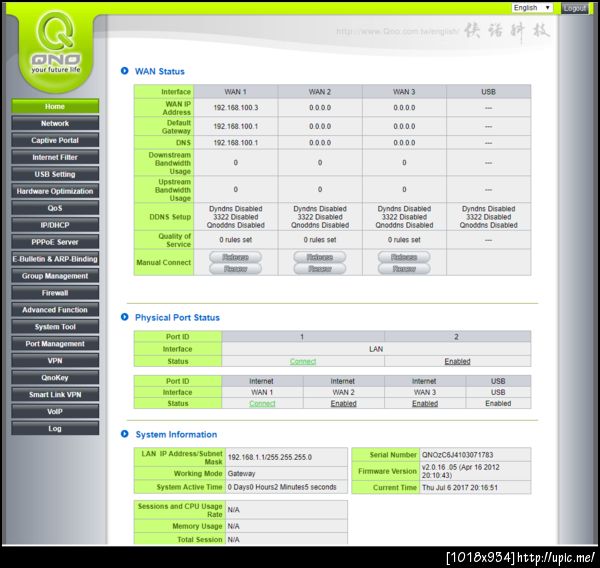Click Enabled status link for LAN port 2
Image resolution: width=600 pixels, height=568 pixels.
coord(457,361)
